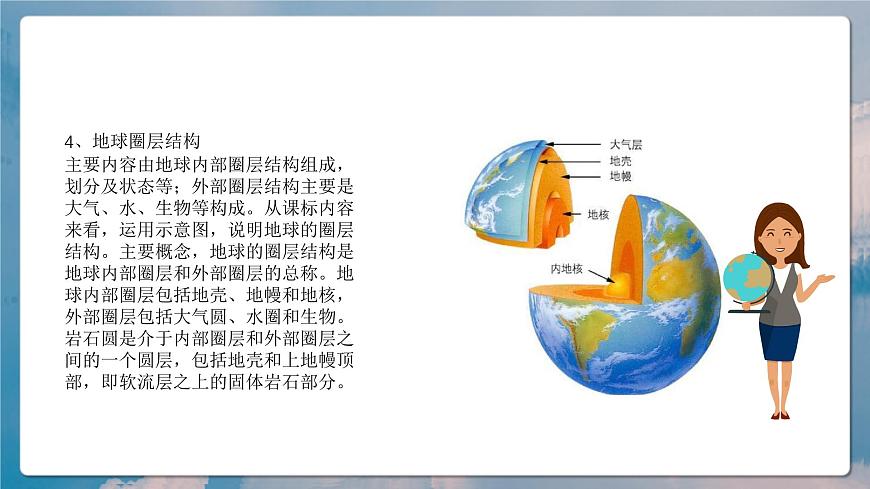The width and height of the screenshot is (870, 489).
Task: Click the line starting '外部圈层包括大气圆'
Action: (206, 316)
